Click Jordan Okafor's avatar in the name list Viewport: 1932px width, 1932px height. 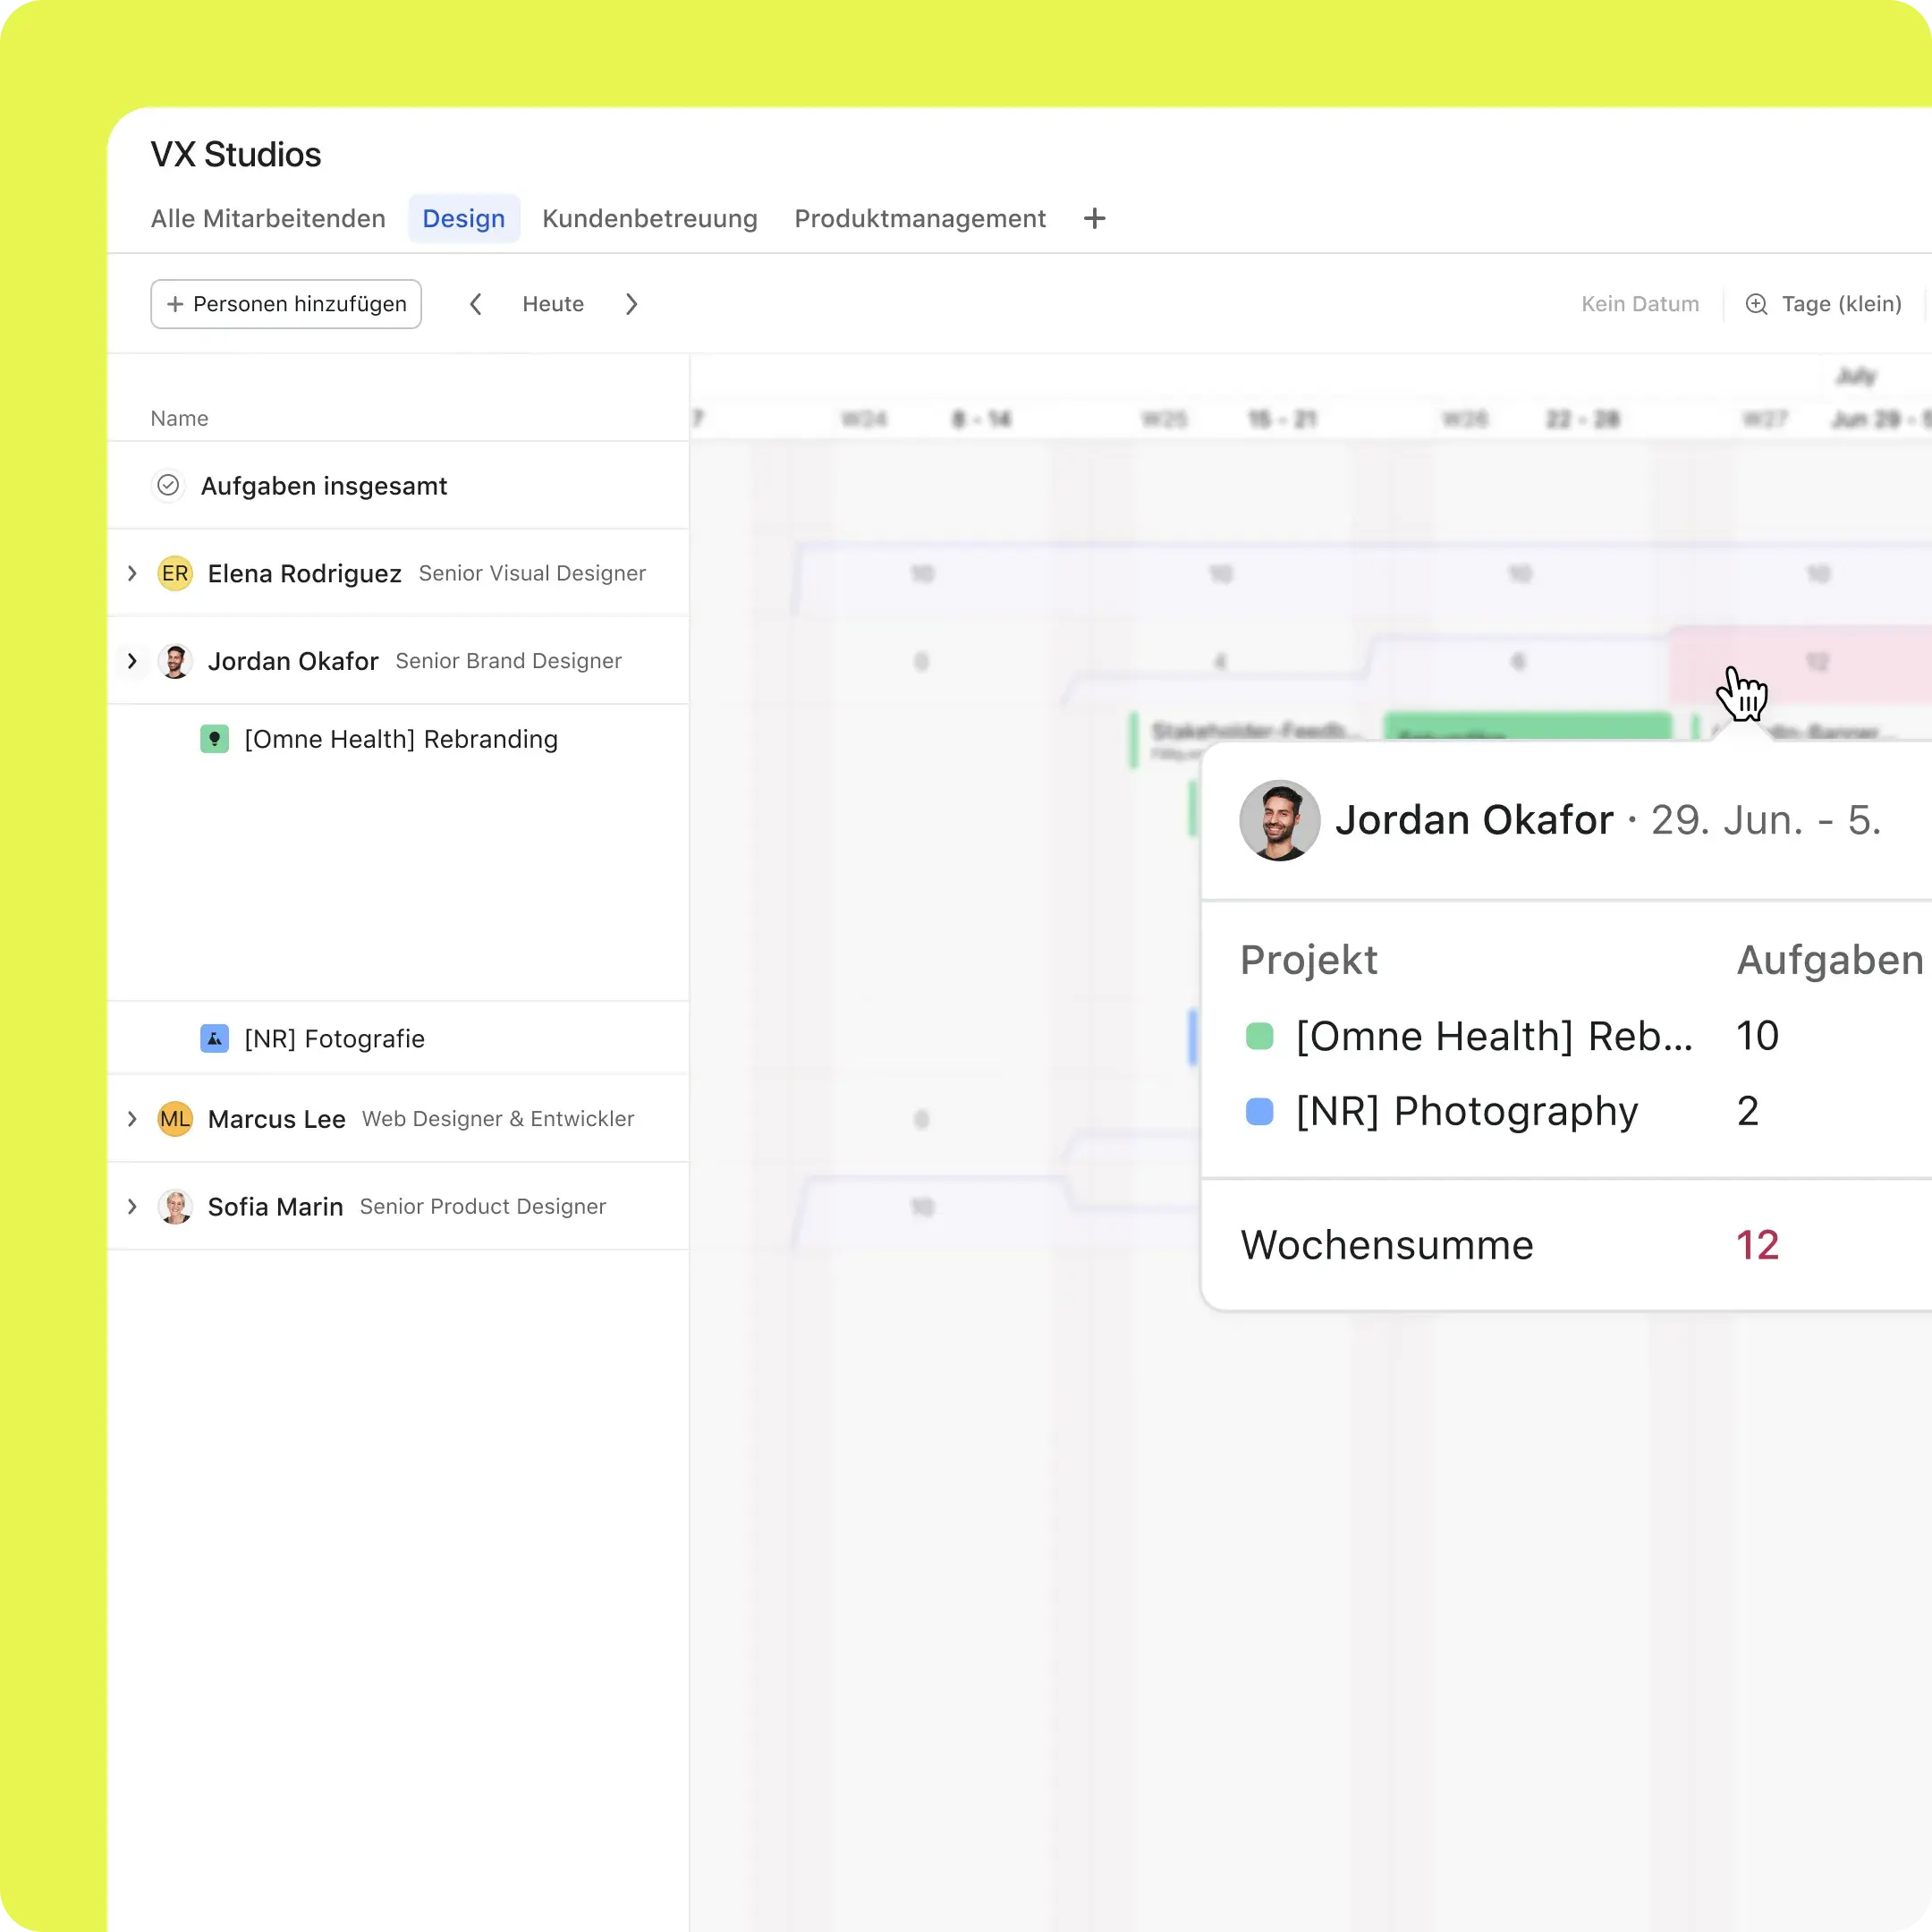click(x=175, y=661)
